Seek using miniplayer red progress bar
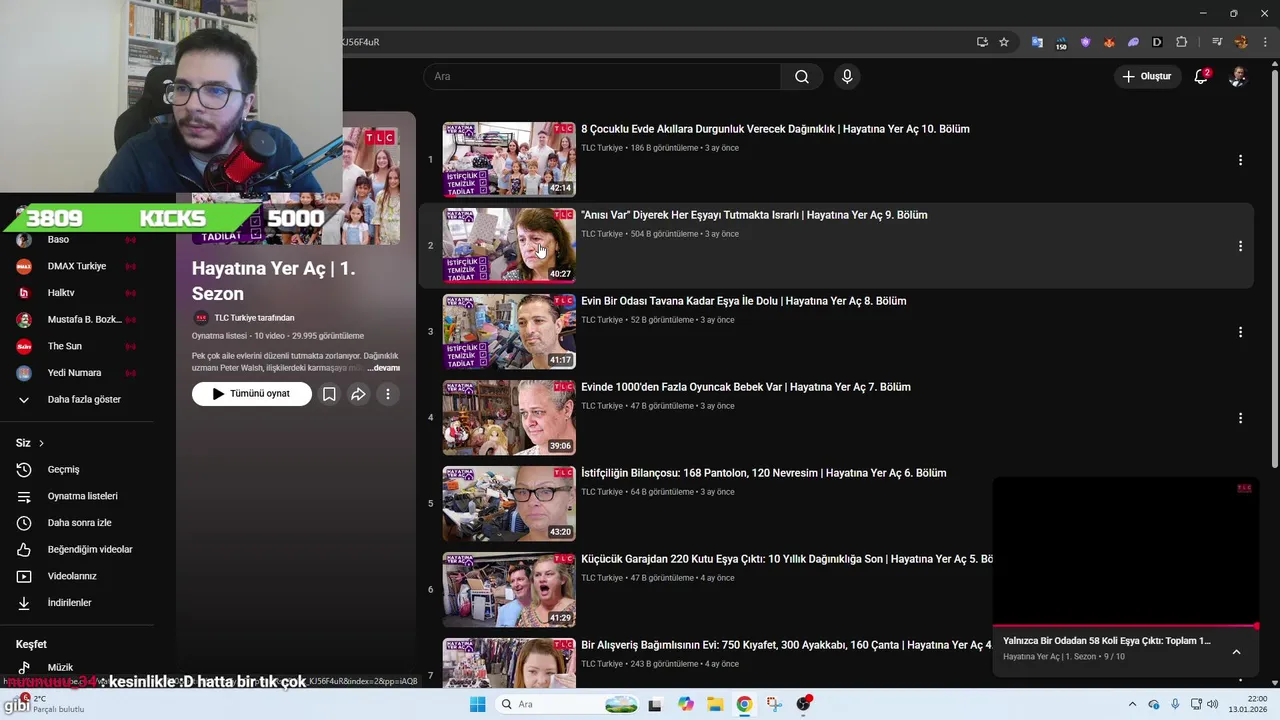Screen dimensions: 1280x720 [1125, 626]
